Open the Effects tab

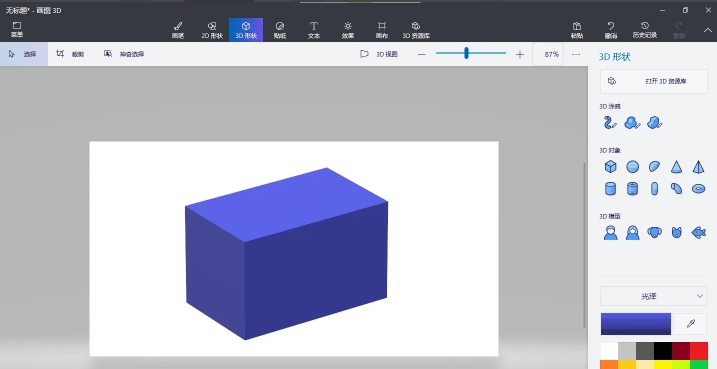tap(348, 30)
